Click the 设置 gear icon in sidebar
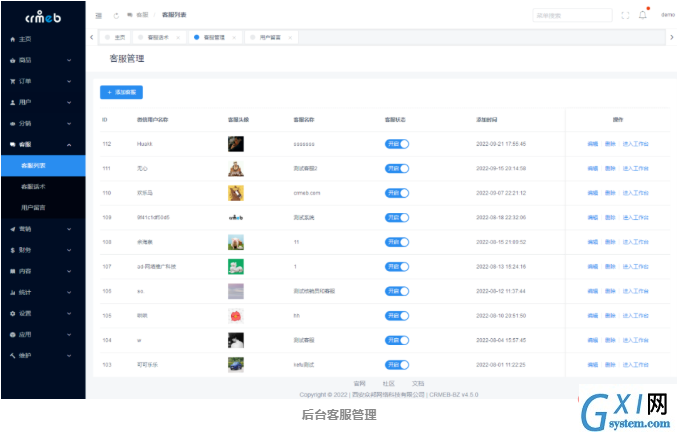 pyautogui.click(x=13, y=314)
